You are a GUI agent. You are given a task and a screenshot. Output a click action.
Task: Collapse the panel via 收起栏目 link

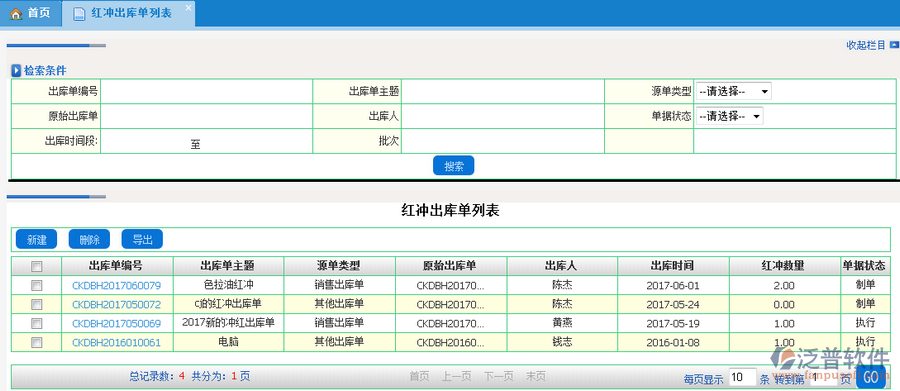coord(866,45)
